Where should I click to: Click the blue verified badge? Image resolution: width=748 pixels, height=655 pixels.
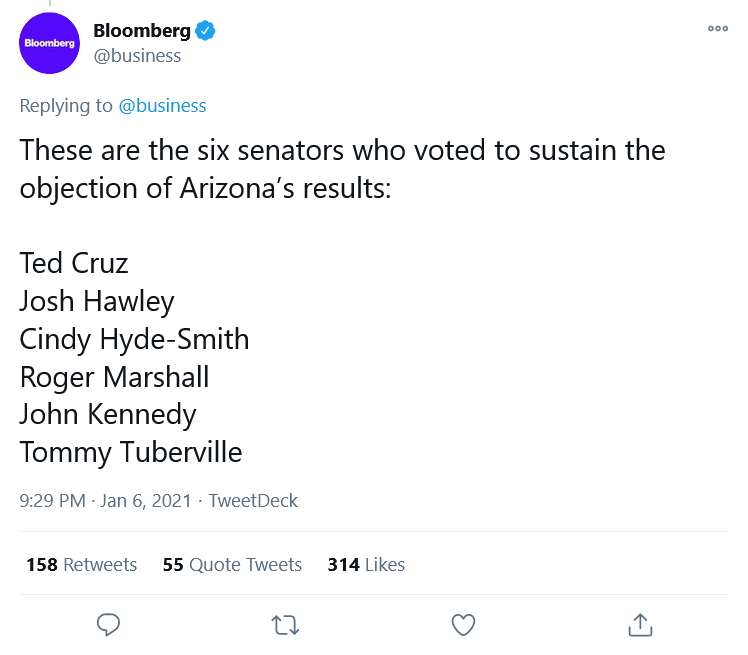(x=205, y=31)
